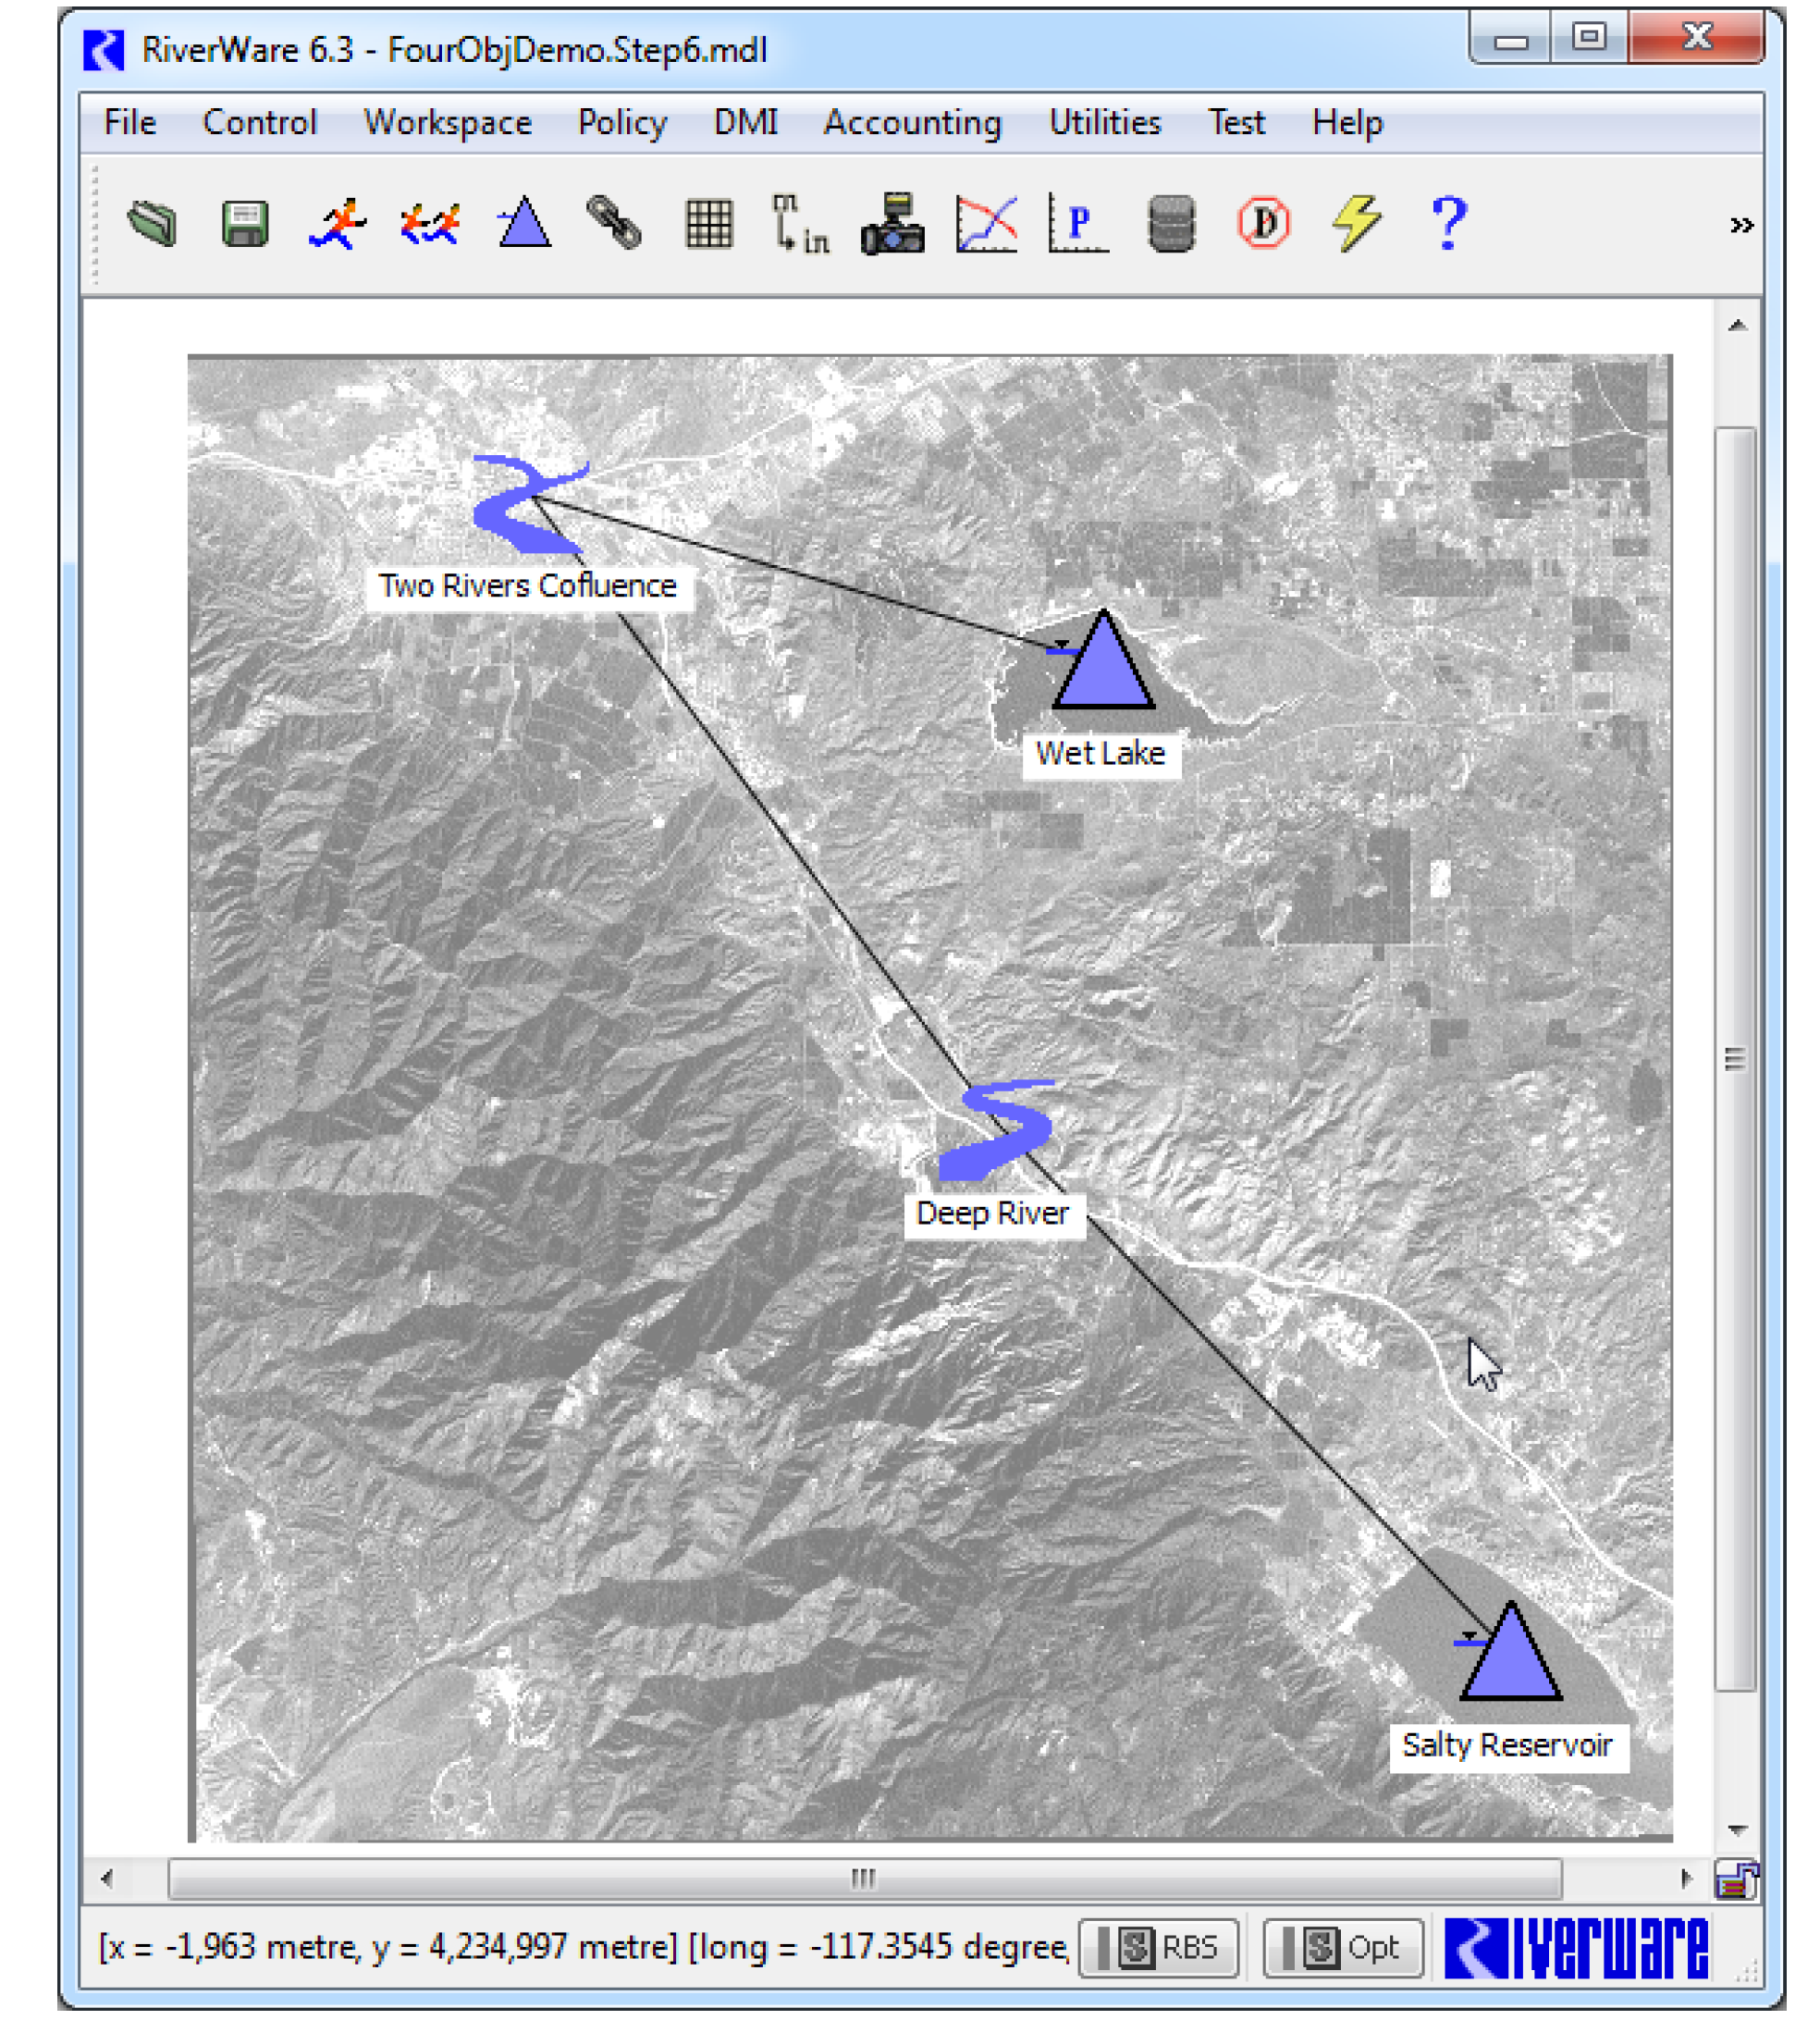Open the Workspace menu
1820x2020 pixels.
[447, 123]
